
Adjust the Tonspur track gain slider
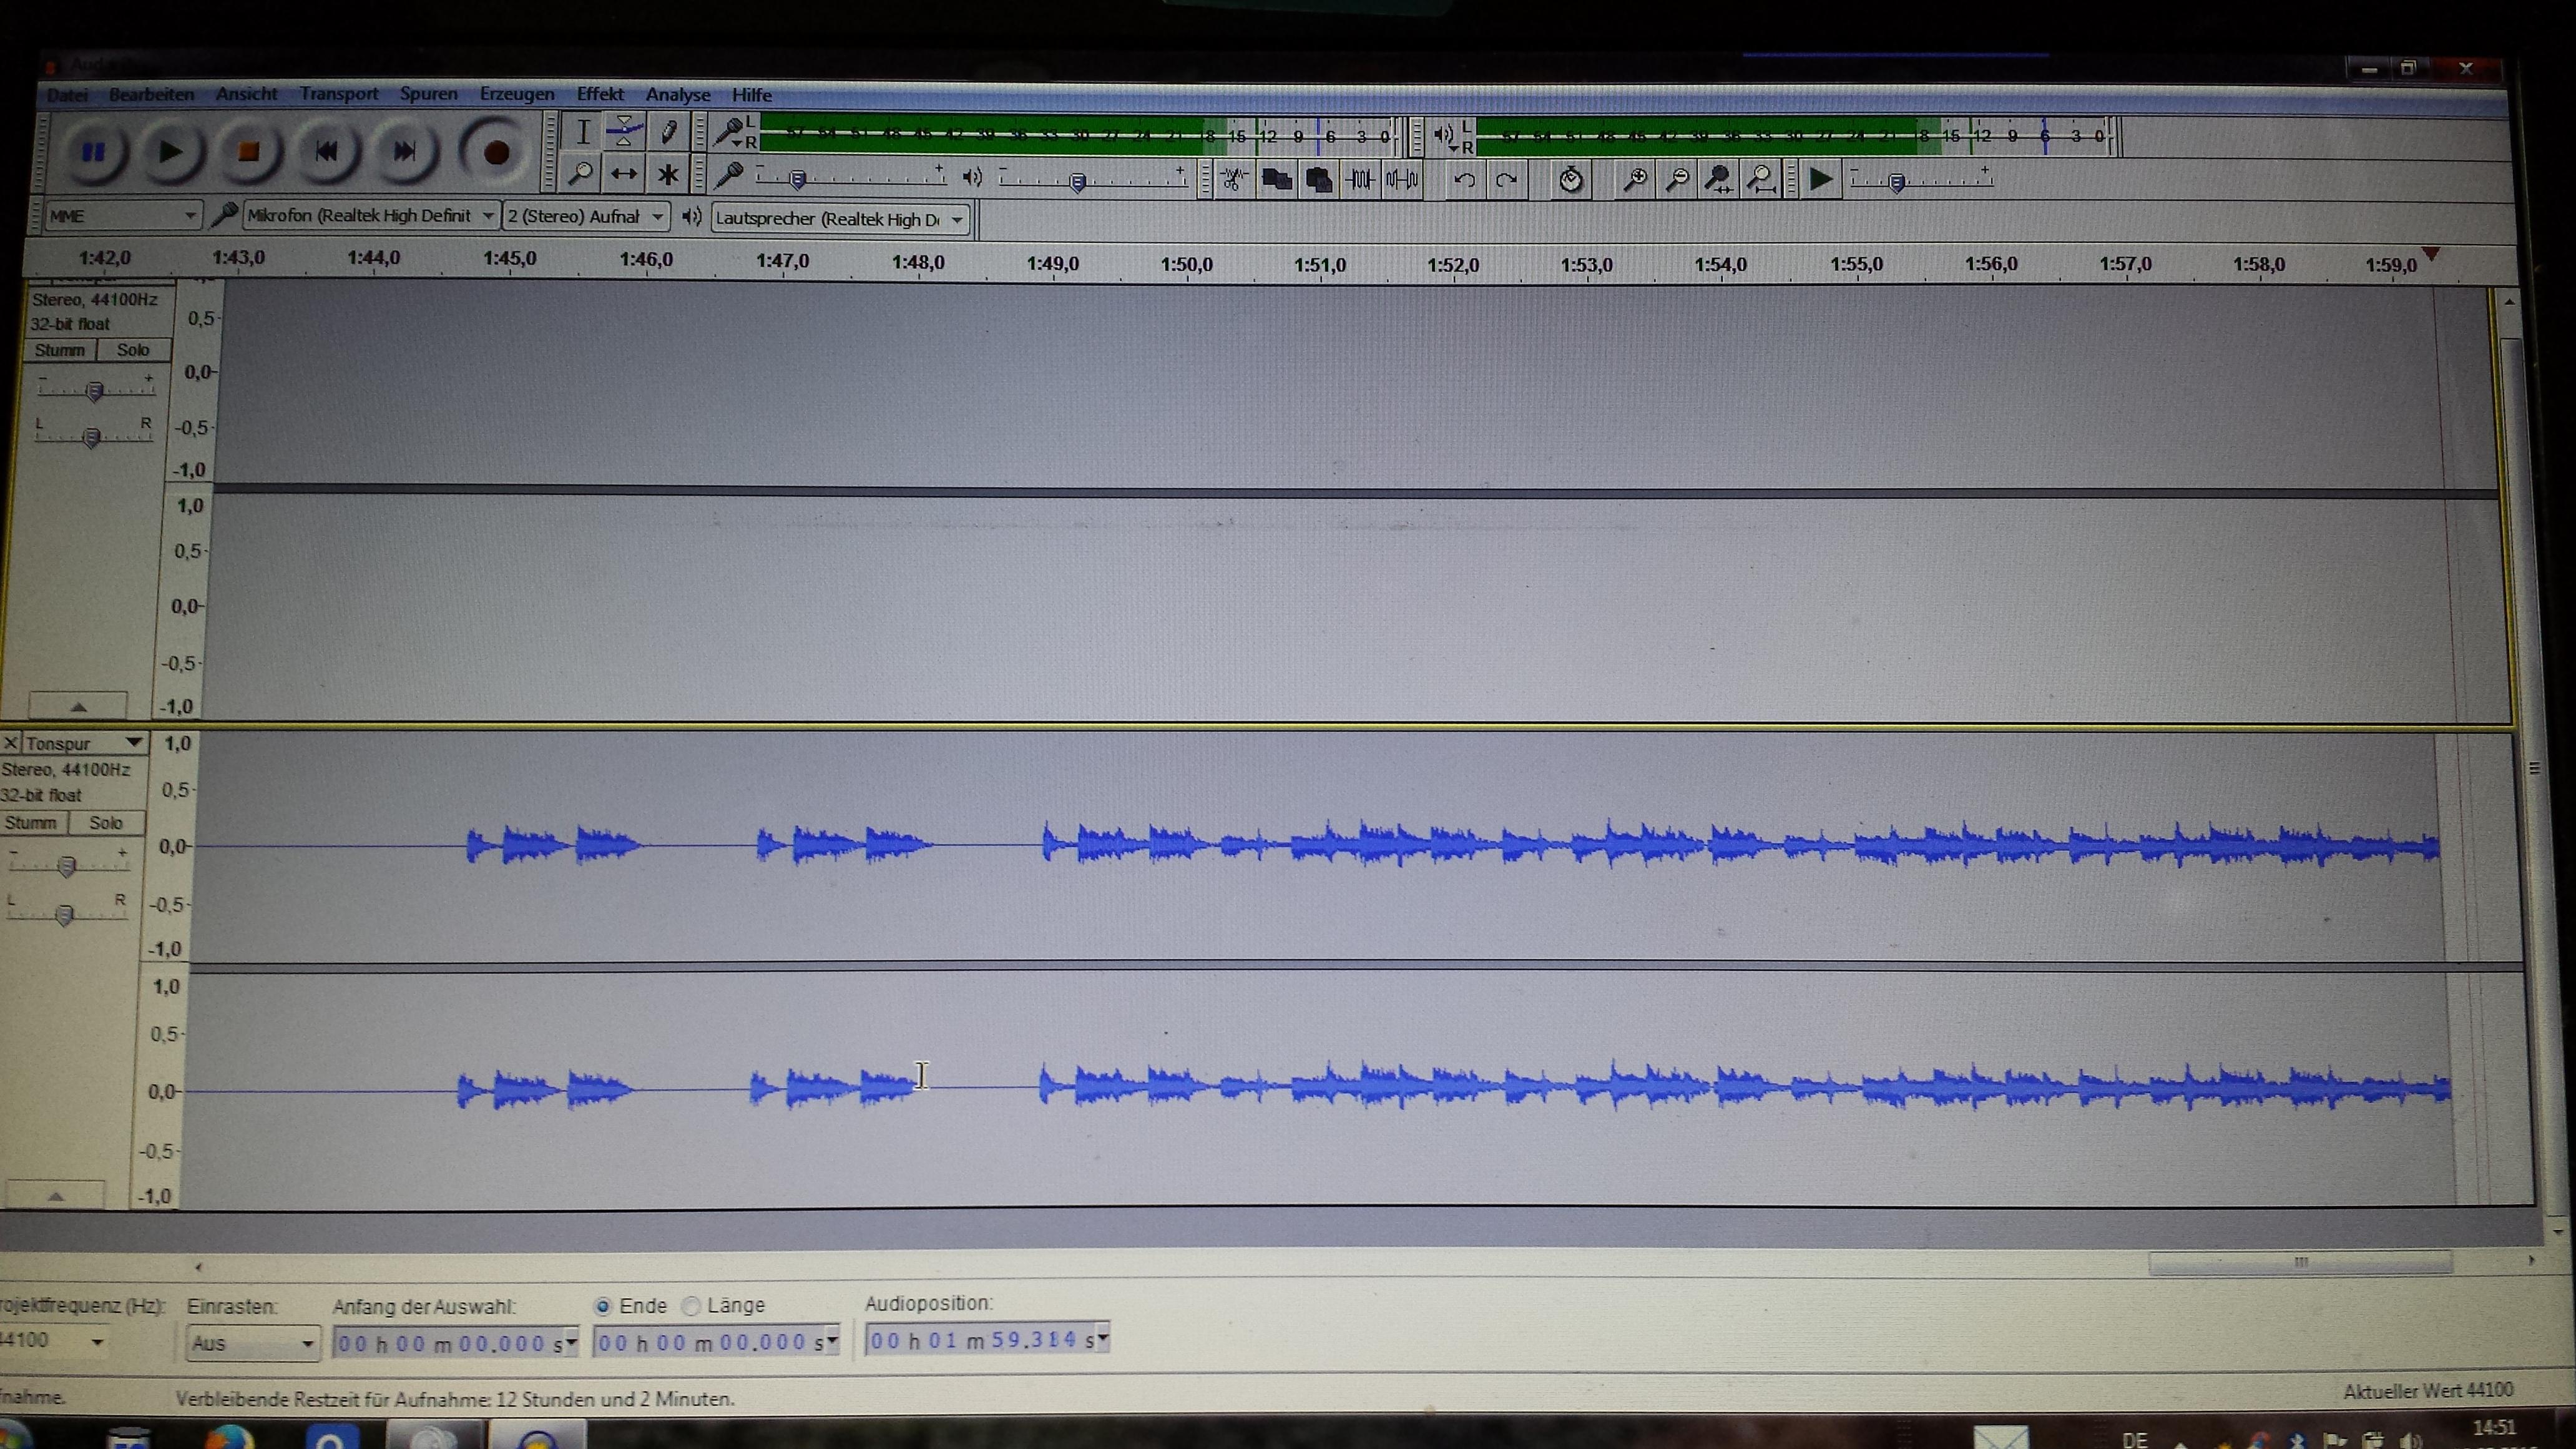[x=66, y=866]
